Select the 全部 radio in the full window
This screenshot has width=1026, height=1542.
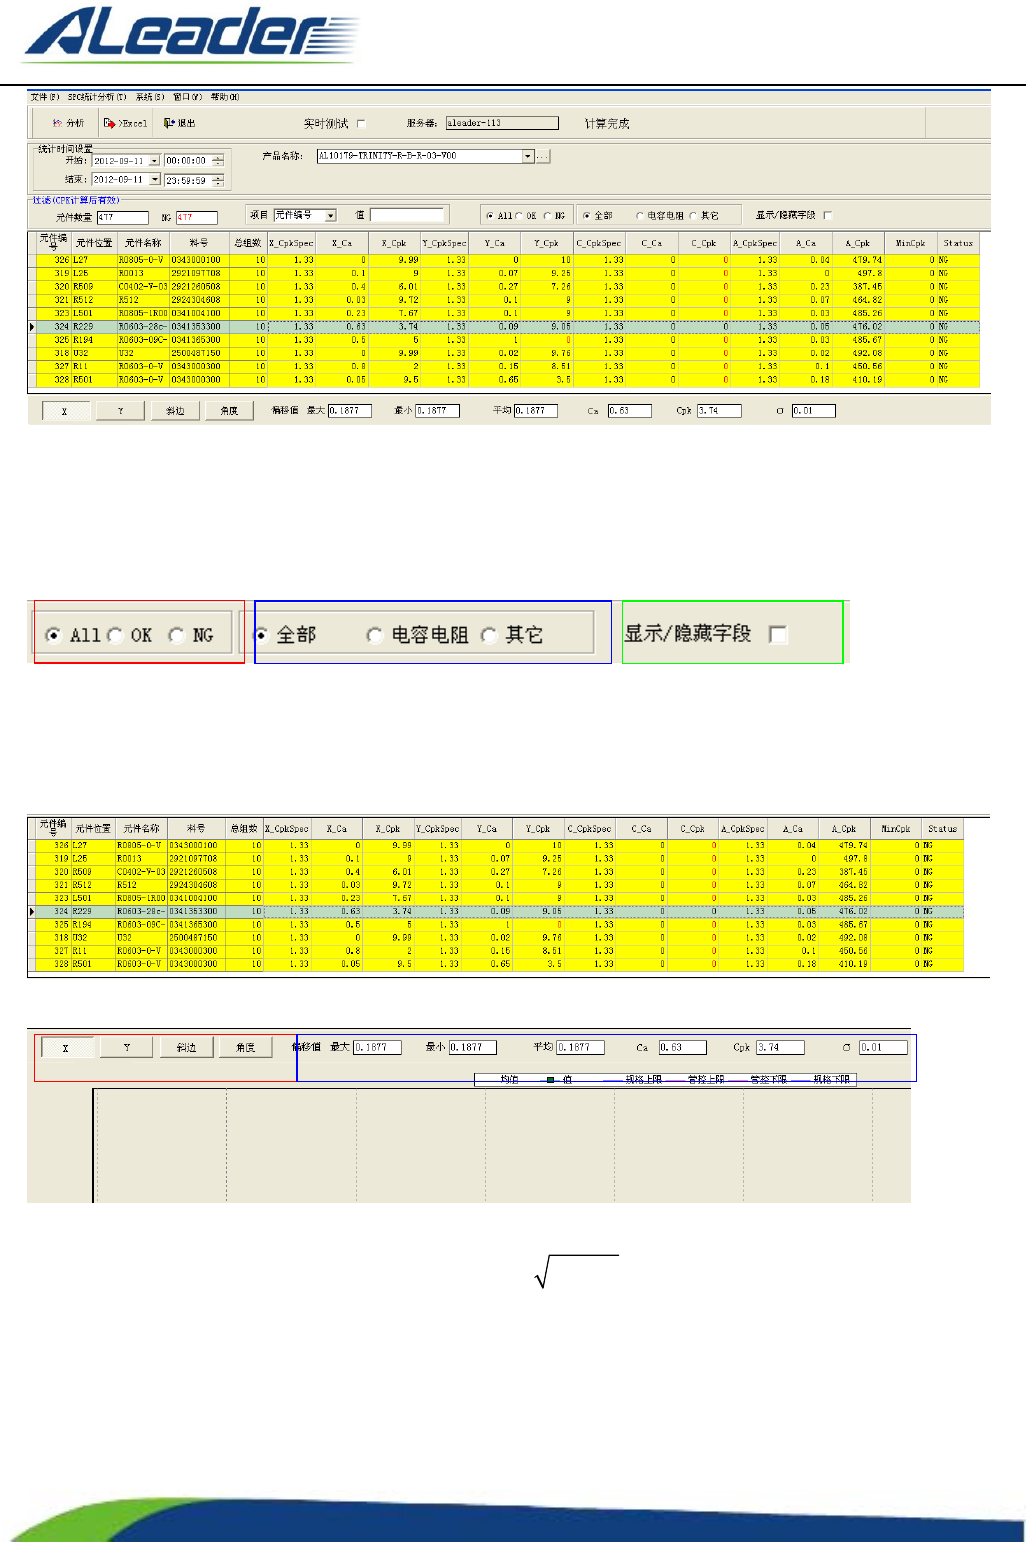(x=587, y=216)
